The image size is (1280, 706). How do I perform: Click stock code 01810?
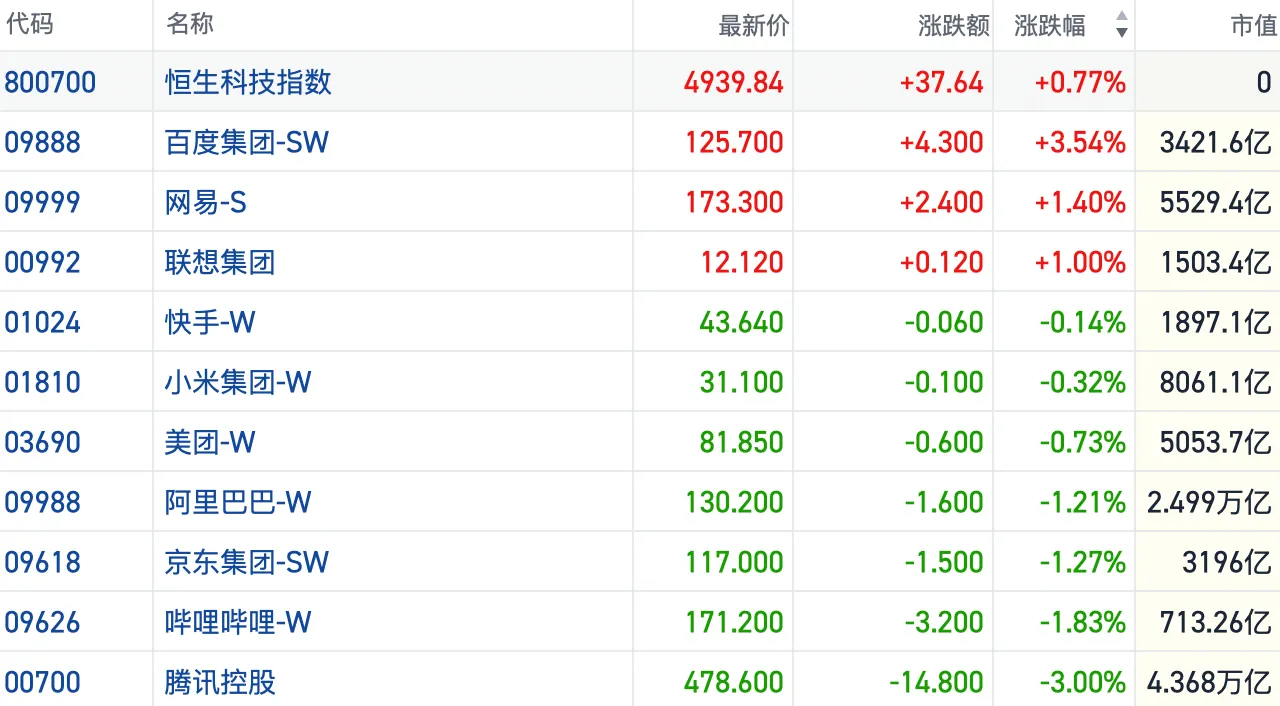[42, 382]
